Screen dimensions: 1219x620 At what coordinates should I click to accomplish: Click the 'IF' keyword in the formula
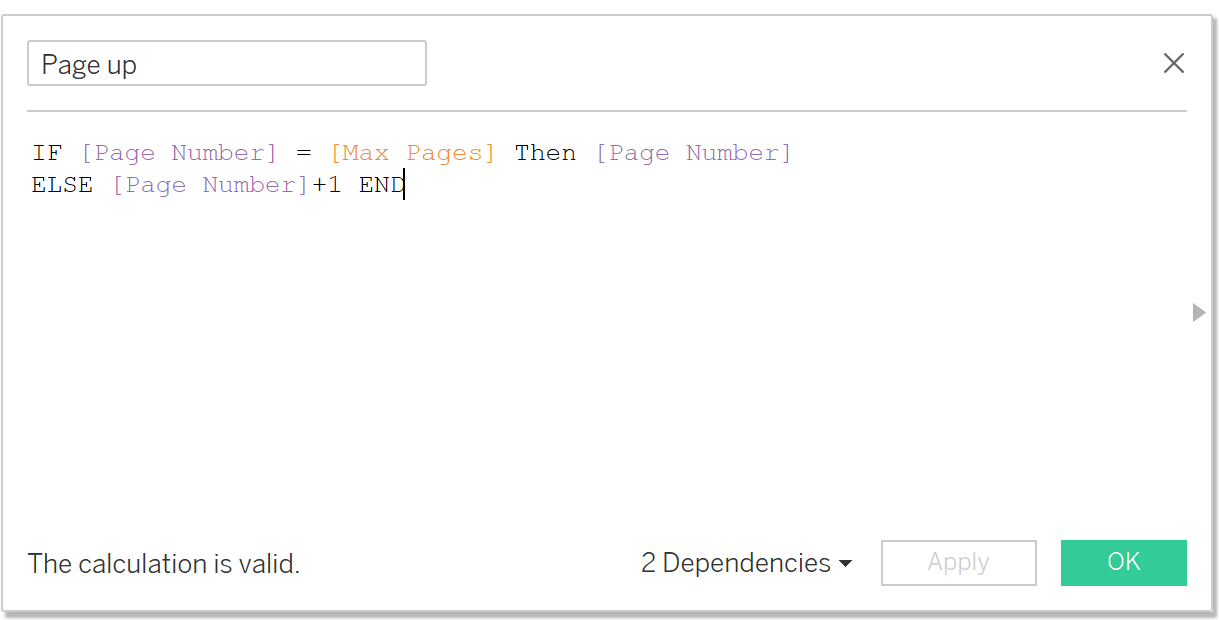pyautogui.click(x=47, y=153)
